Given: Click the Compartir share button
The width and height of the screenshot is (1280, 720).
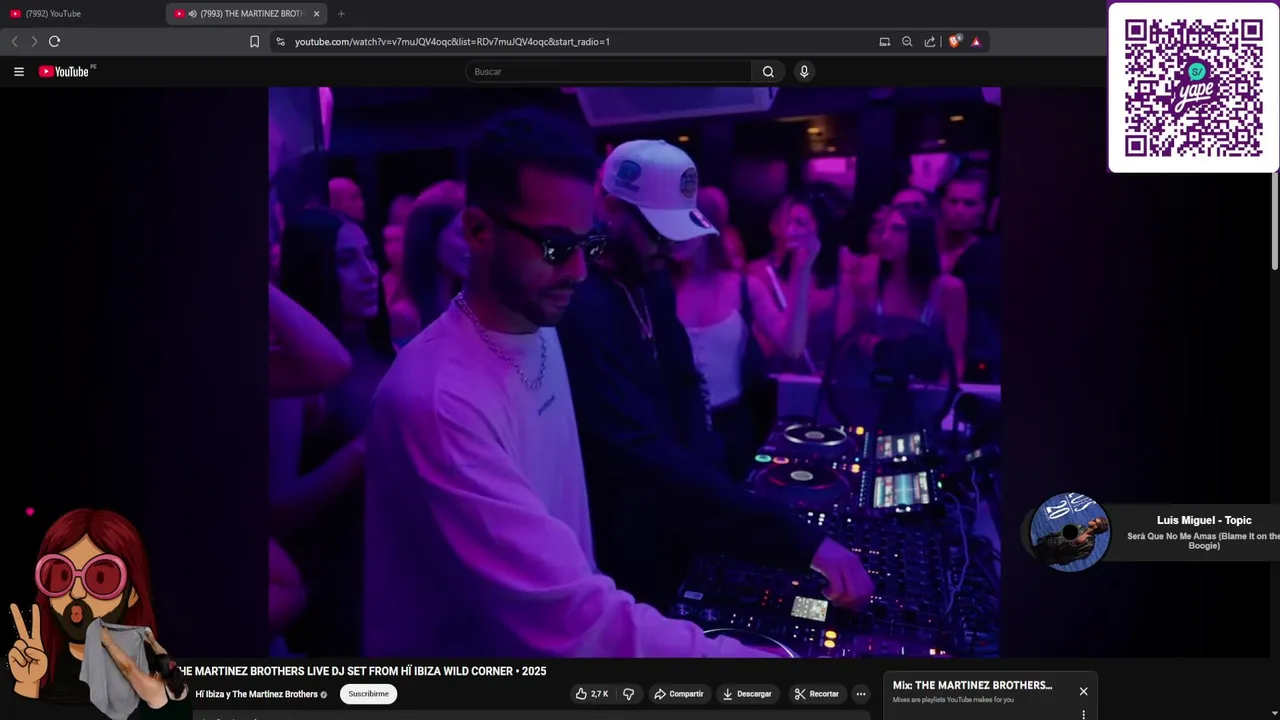Looking at the screenshot, I should pos(679,694).
